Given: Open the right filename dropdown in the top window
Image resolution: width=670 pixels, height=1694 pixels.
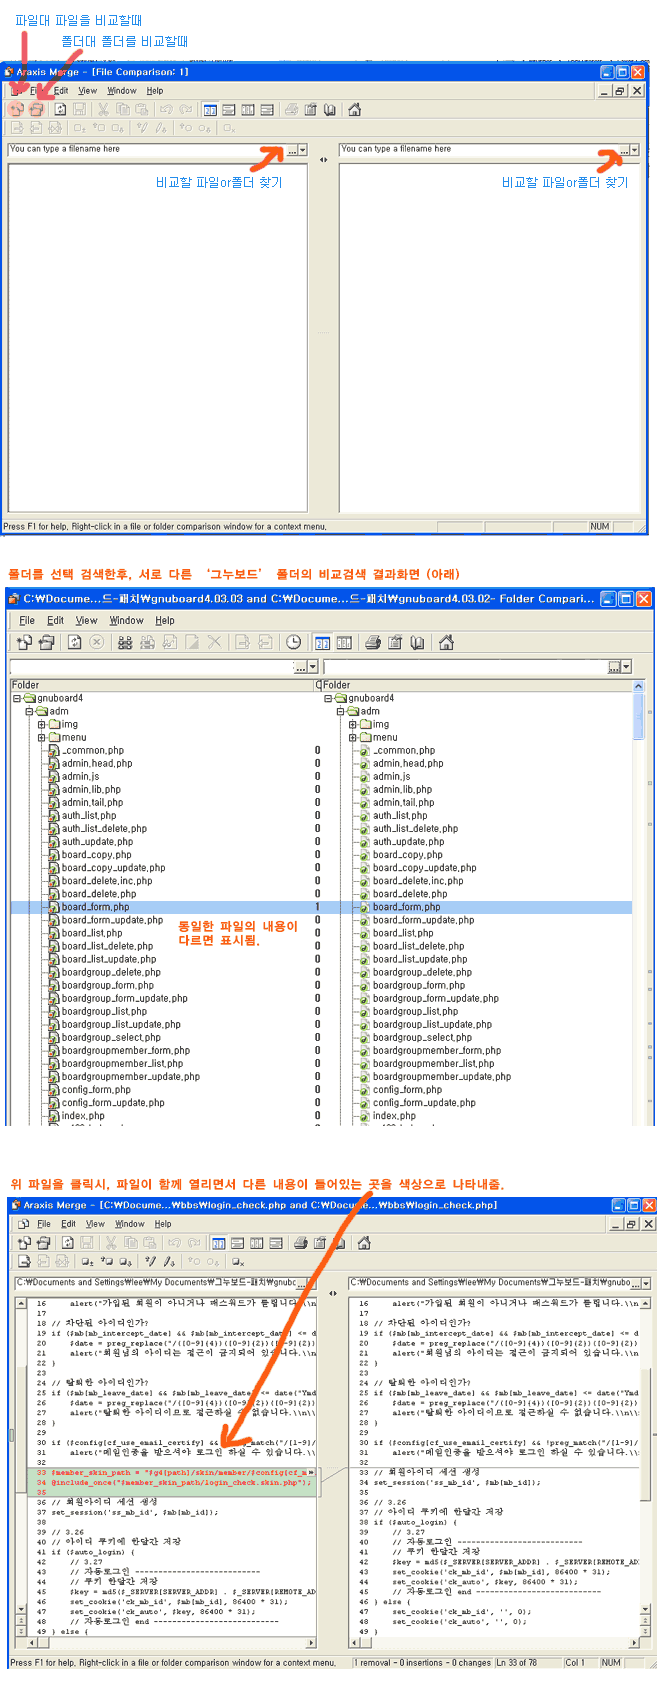Looking at the screenshot, I should (634, 150).
